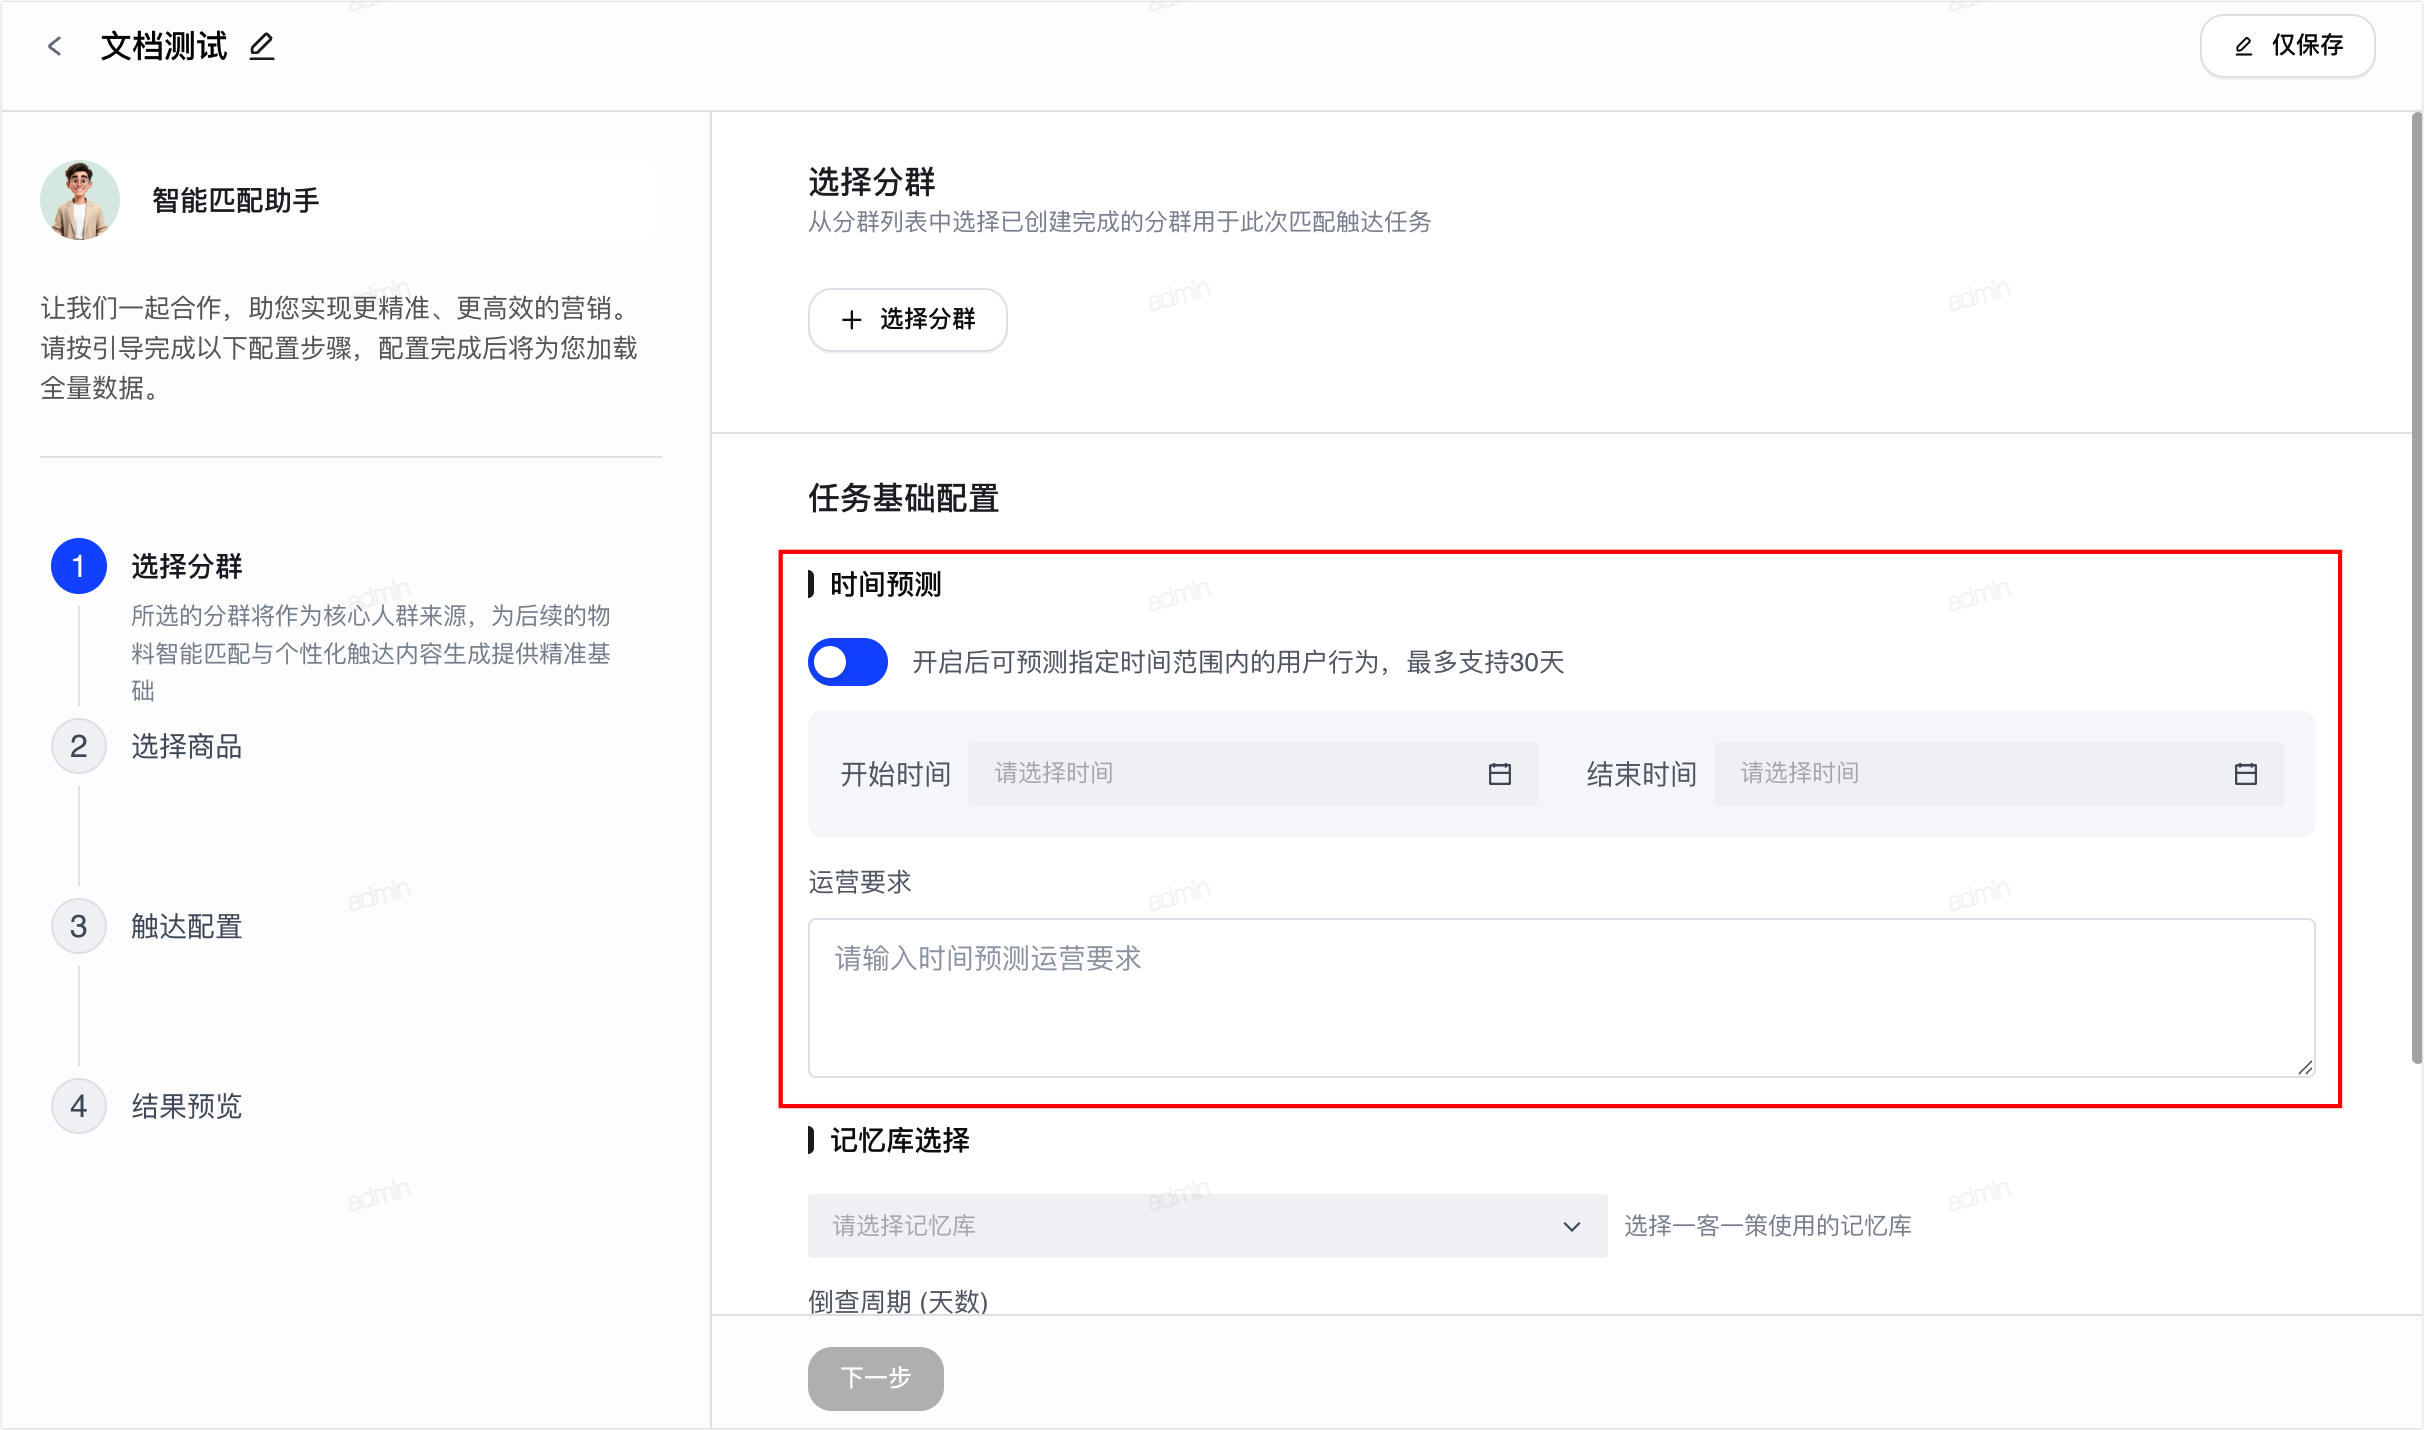Open the 请选择记忆库 dropdown
Image resolution: width=2424 pixels, height=1430 pixels.
click(x=1207, y=1226)
